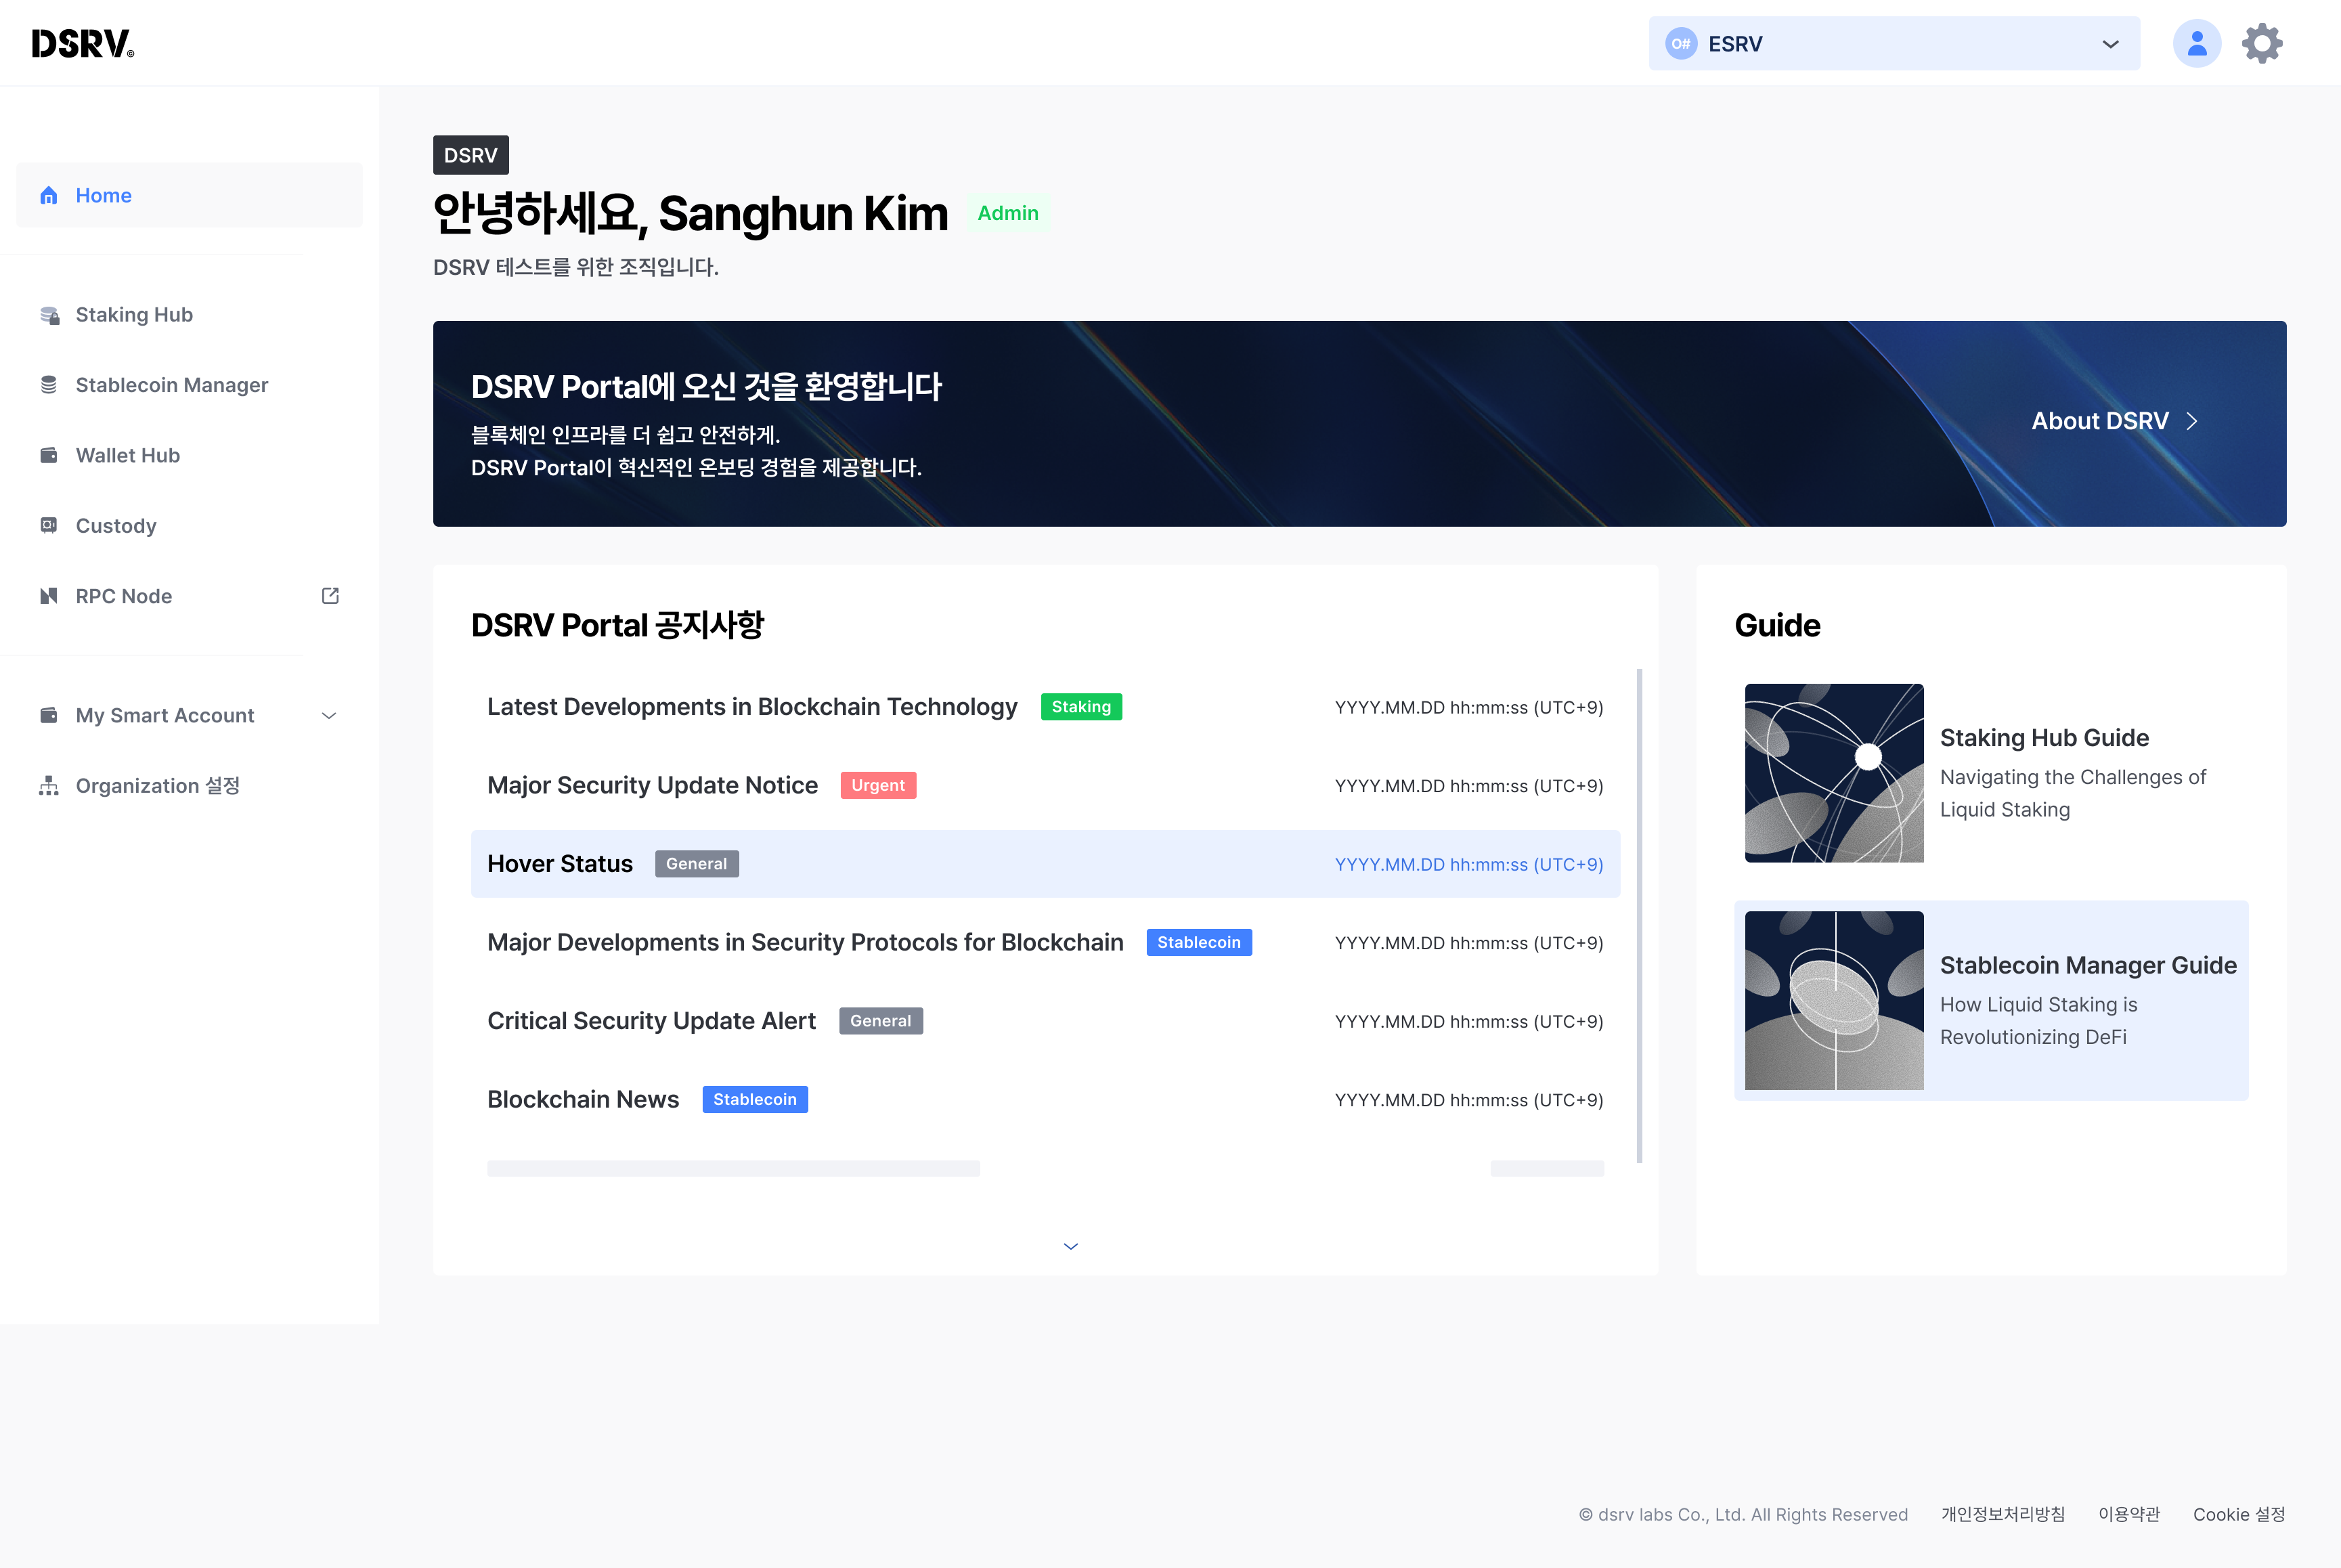
Task: Click the Staking Hub sidebar icon
Action: click(49, 315)
